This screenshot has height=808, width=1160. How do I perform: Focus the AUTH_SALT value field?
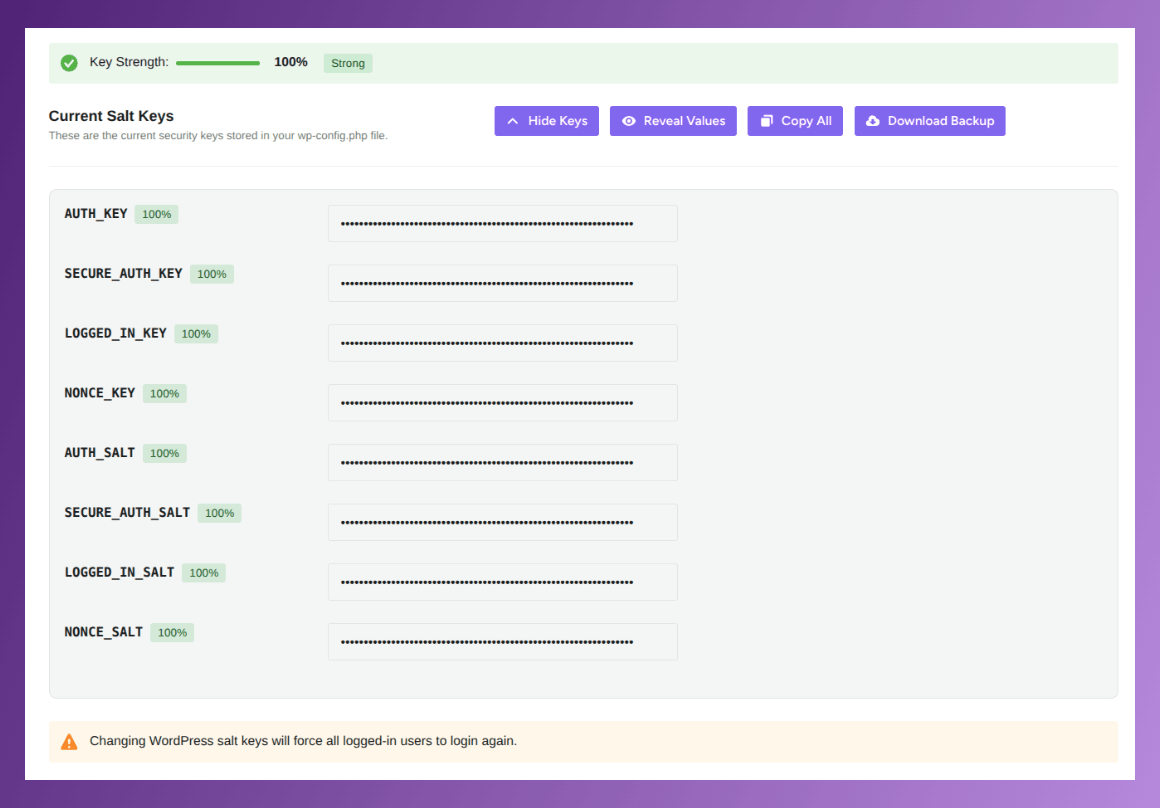coord(503,462)
